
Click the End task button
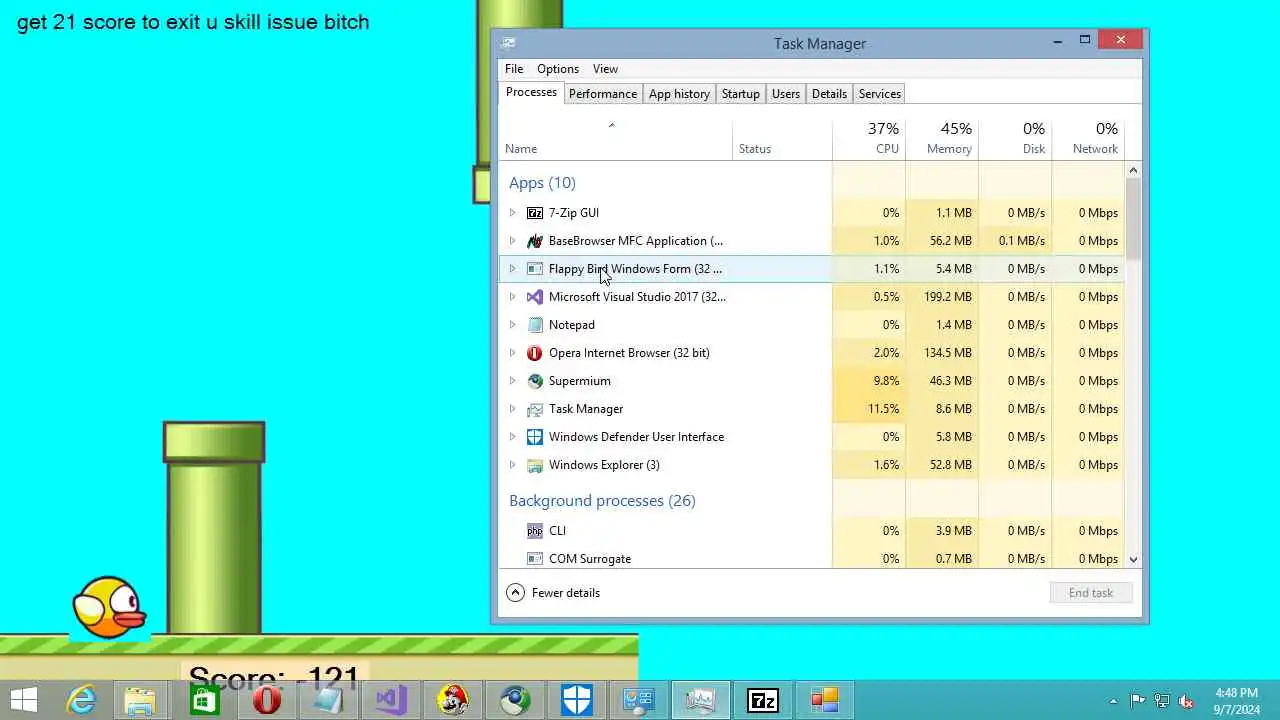[x=1091, y=593]
